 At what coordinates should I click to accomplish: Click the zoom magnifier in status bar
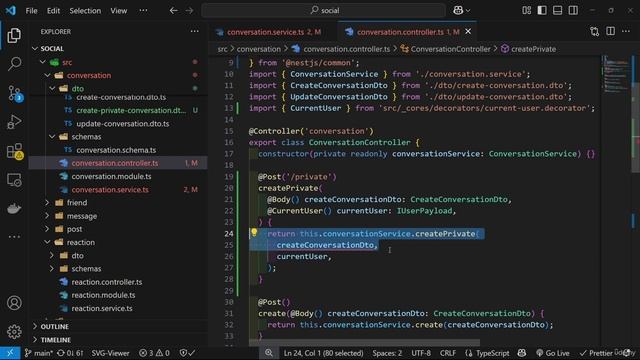click(x=269, y=353)
